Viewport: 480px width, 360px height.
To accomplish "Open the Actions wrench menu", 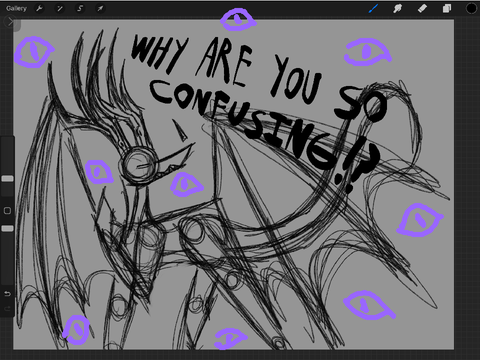I will (x=39, y=9).
